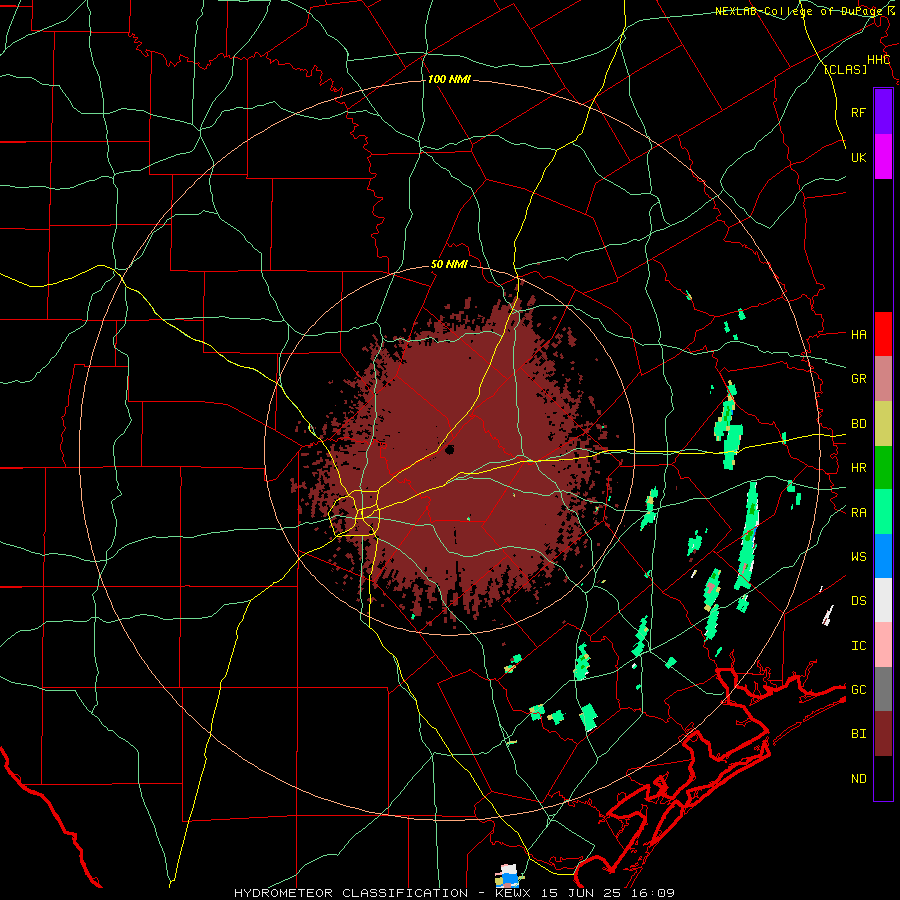900x900 pixels.
Task: Select the dusty pink GR legend swatch
Action: coord(883,379)
